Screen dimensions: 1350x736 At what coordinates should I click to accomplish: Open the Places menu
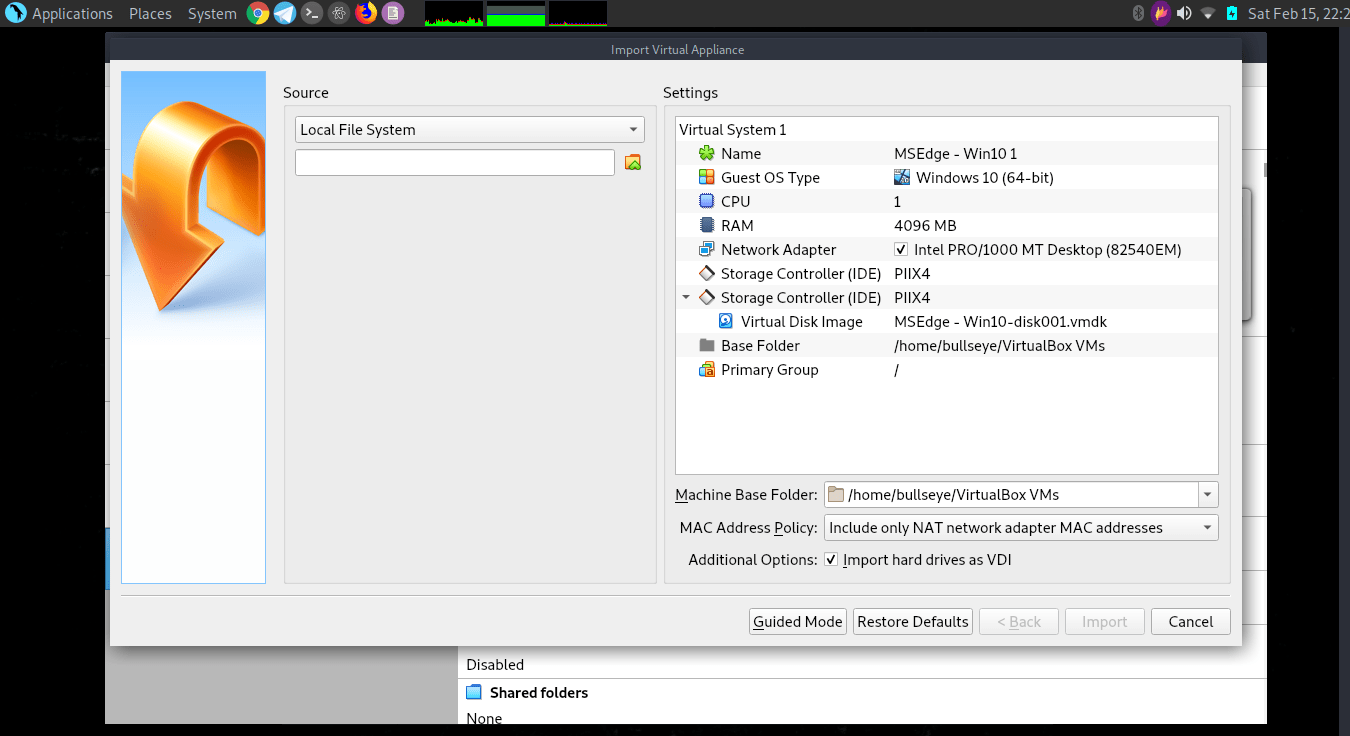(x=150, y=14)
